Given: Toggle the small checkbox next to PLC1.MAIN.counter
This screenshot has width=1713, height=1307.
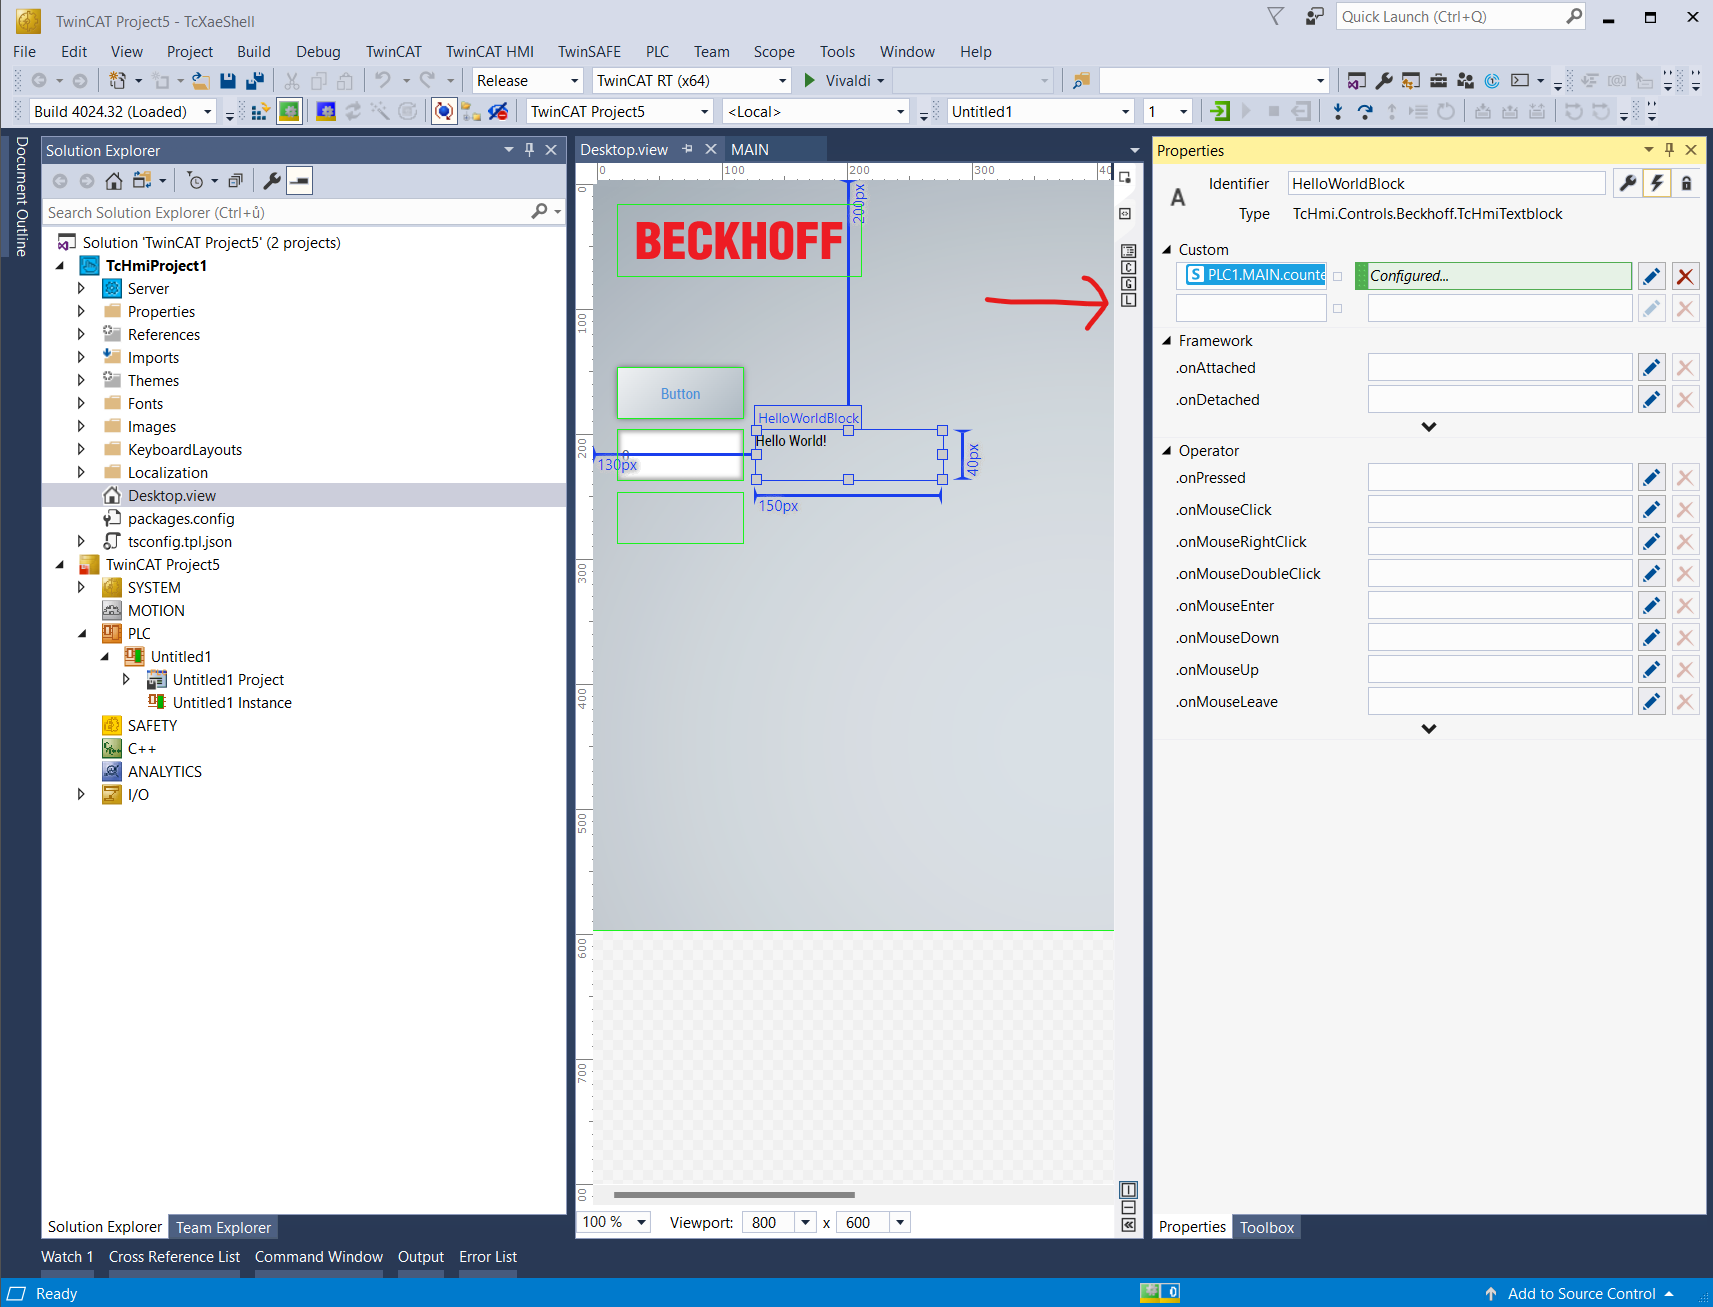Looking at the screenshot, I should [x=1337, y=277].
